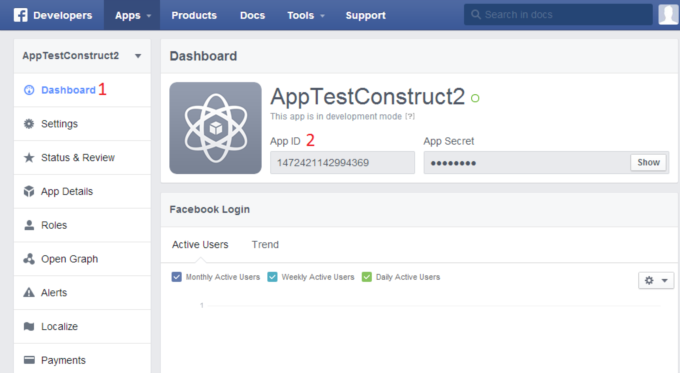Click the development mode help [?] link
The image size is (680, 373).
pos(410,116)
